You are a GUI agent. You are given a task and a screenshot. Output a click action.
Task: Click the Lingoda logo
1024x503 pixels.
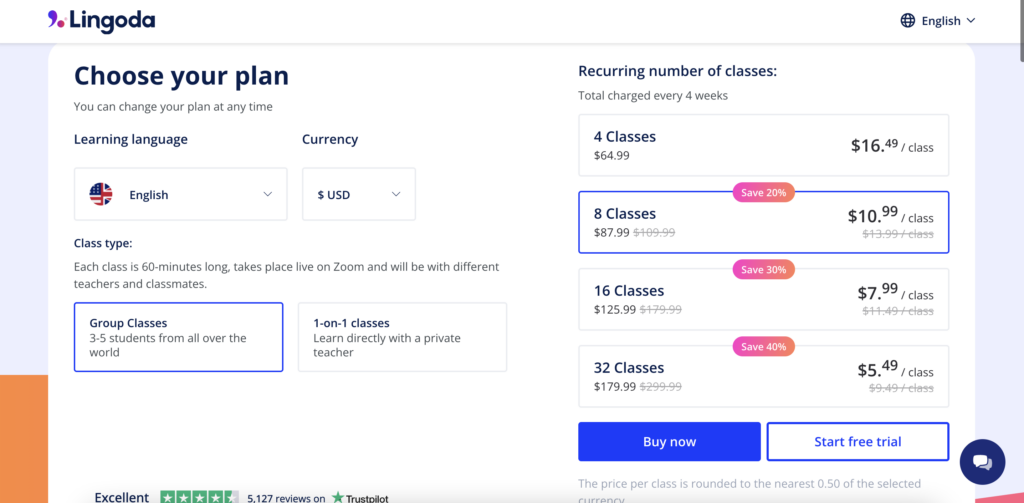tap(101, 20)
